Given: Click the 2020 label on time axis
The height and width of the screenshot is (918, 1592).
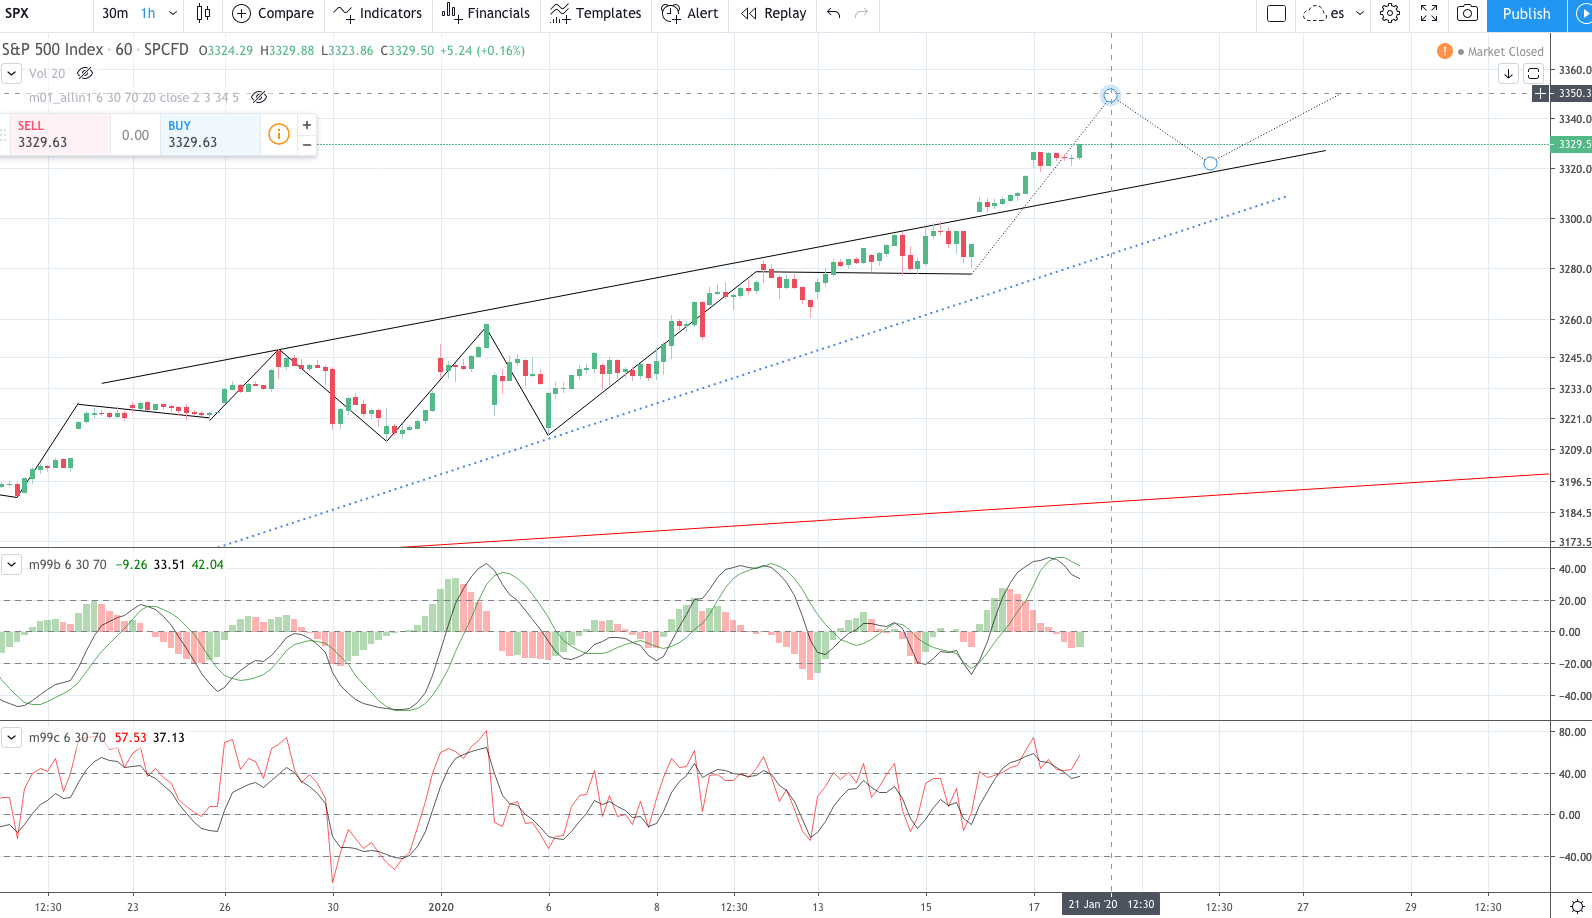Looking at the screenshot, I should (441, 907).
